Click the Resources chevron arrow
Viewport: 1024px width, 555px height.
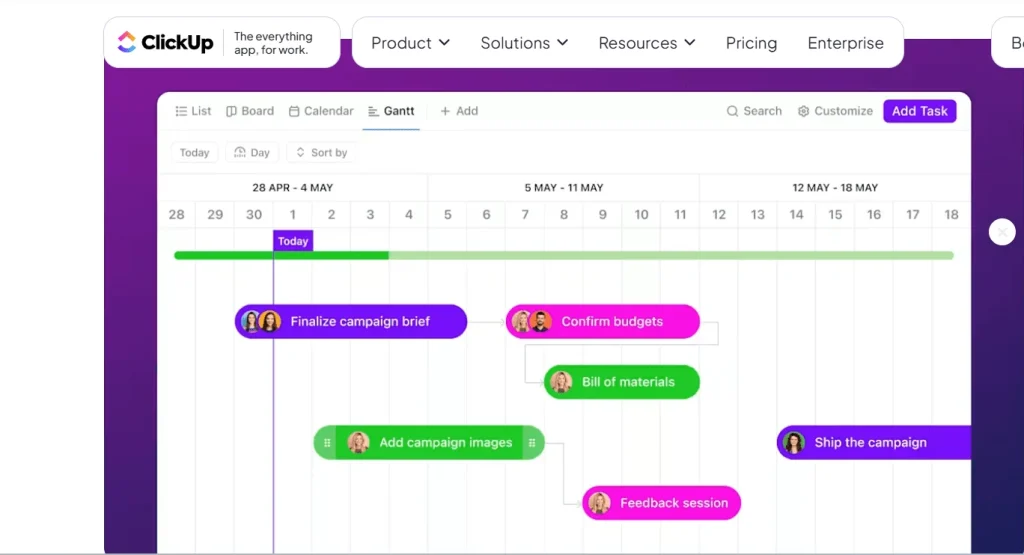coord(690,43)
